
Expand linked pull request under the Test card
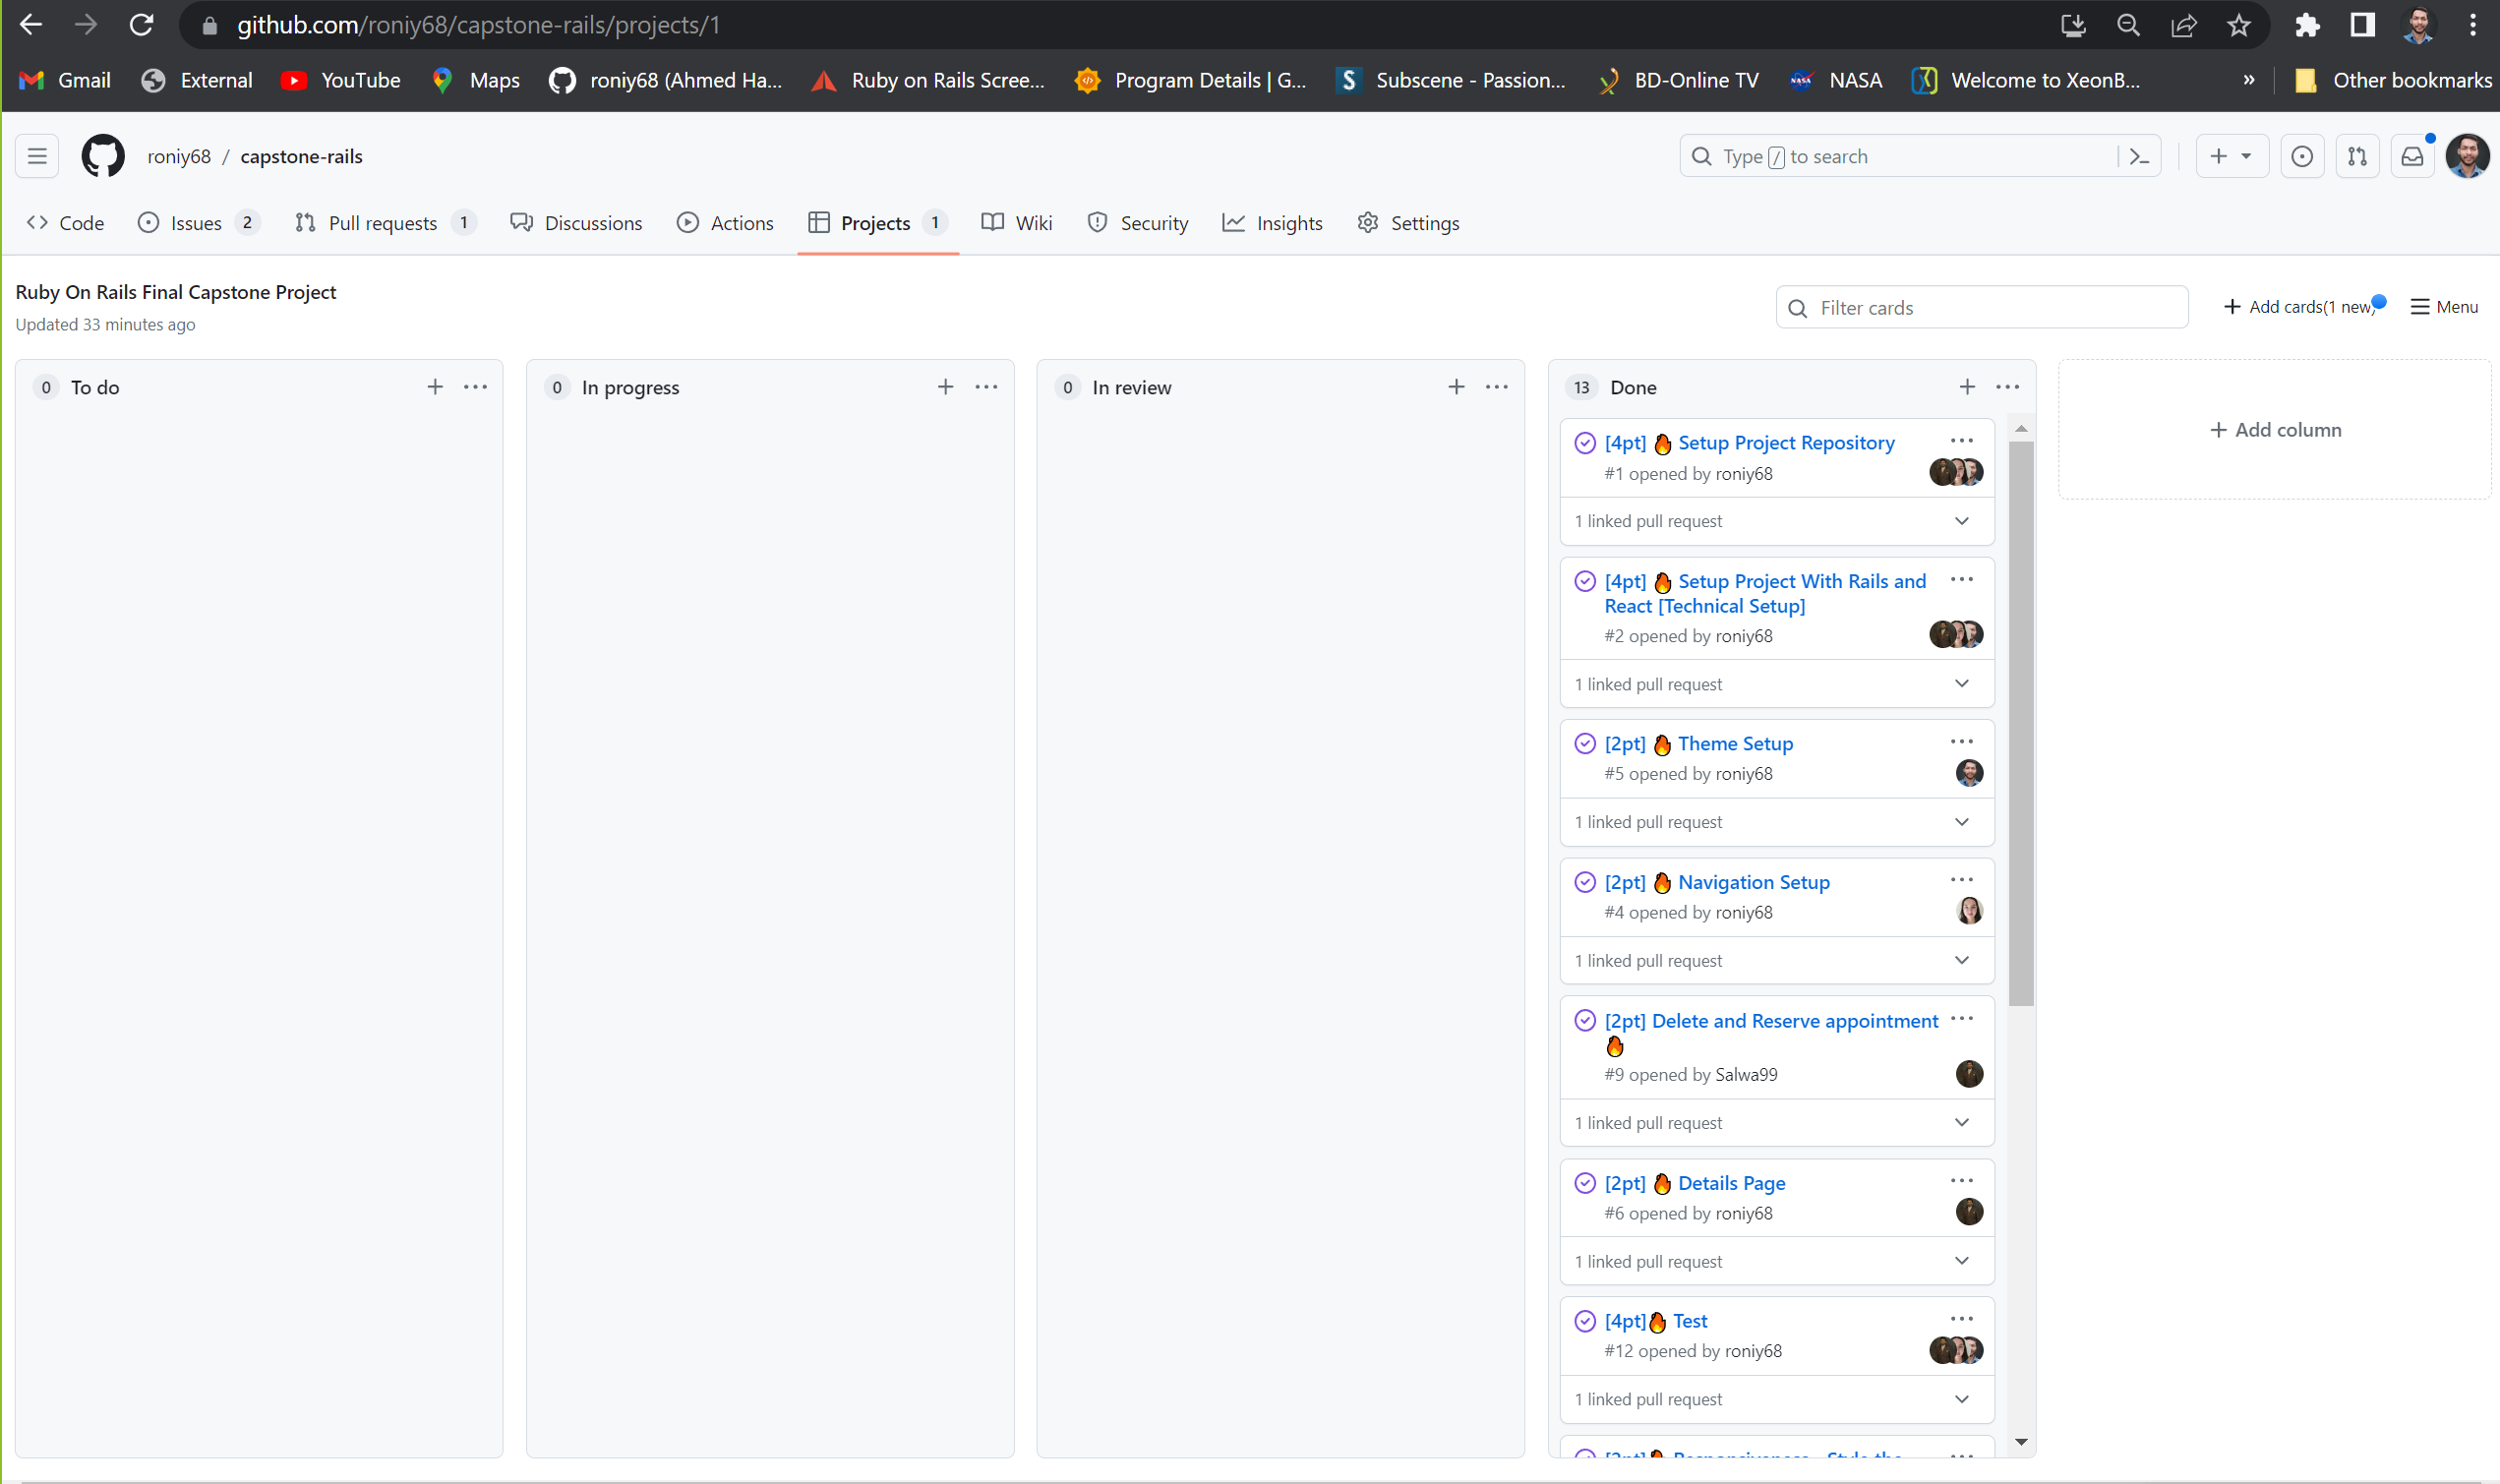pyautogui.click(x=1963, y=1399)
